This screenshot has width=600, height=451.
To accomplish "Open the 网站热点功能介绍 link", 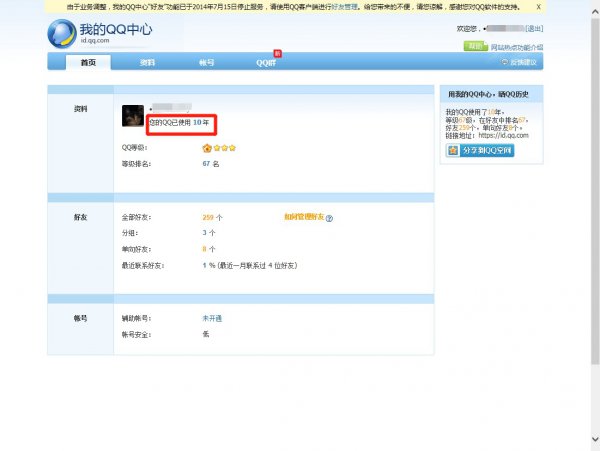I will click(517, 47).
